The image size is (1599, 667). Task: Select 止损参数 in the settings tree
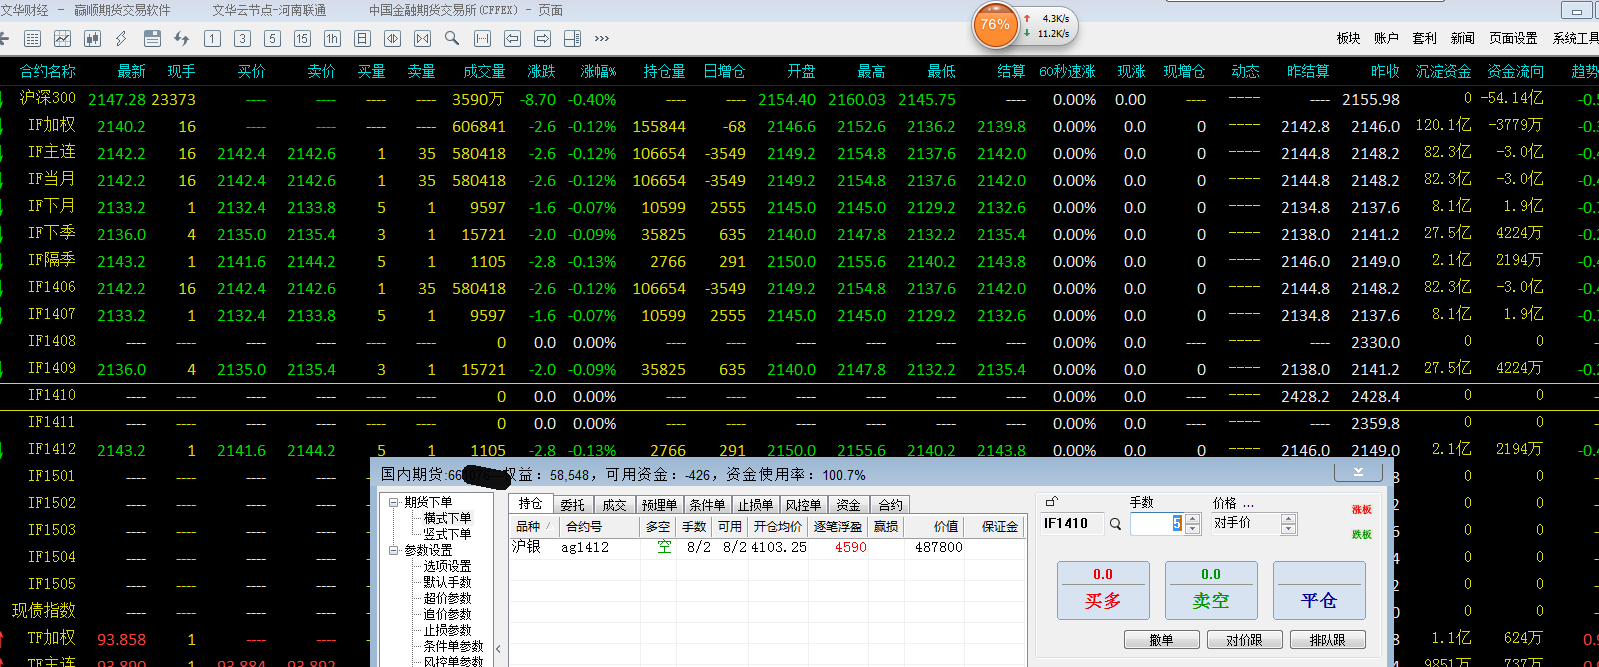coord(446,630)
